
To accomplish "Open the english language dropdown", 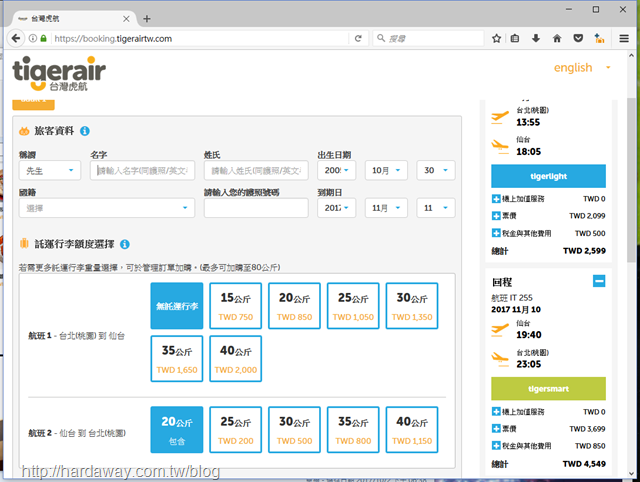I will [x=582, y=67].
